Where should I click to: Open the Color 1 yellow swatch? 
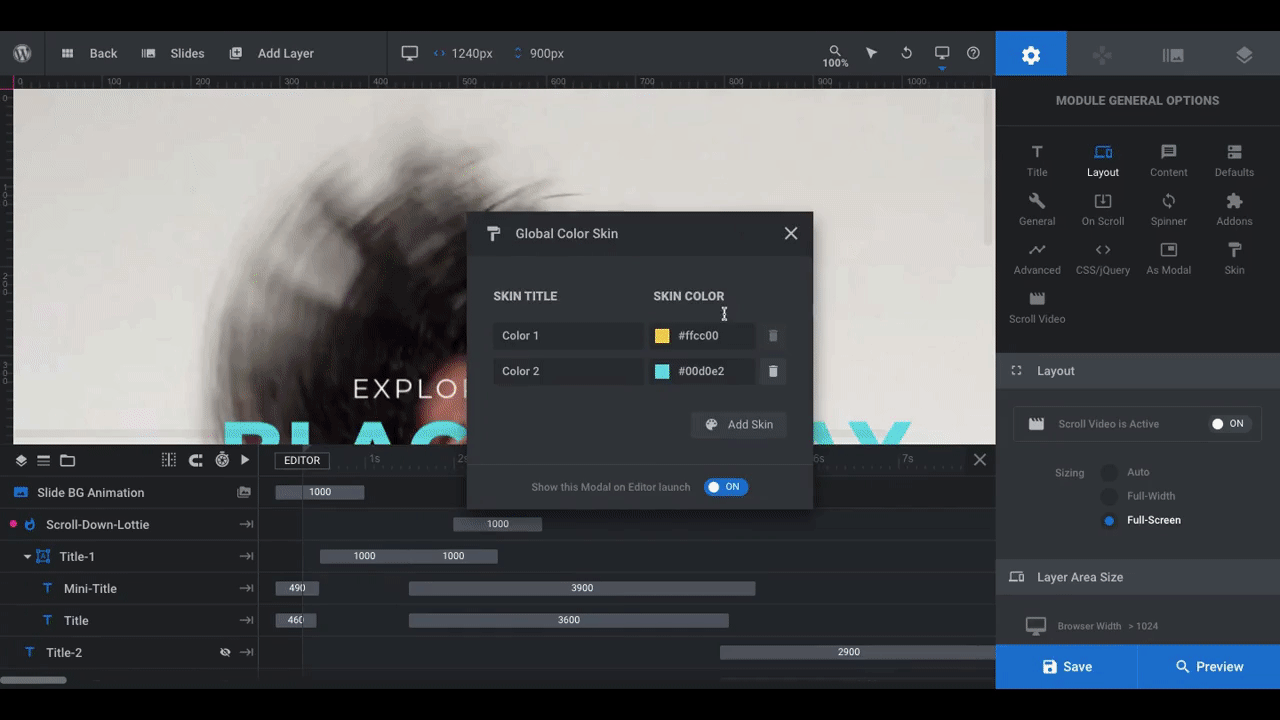pos(662,336)
